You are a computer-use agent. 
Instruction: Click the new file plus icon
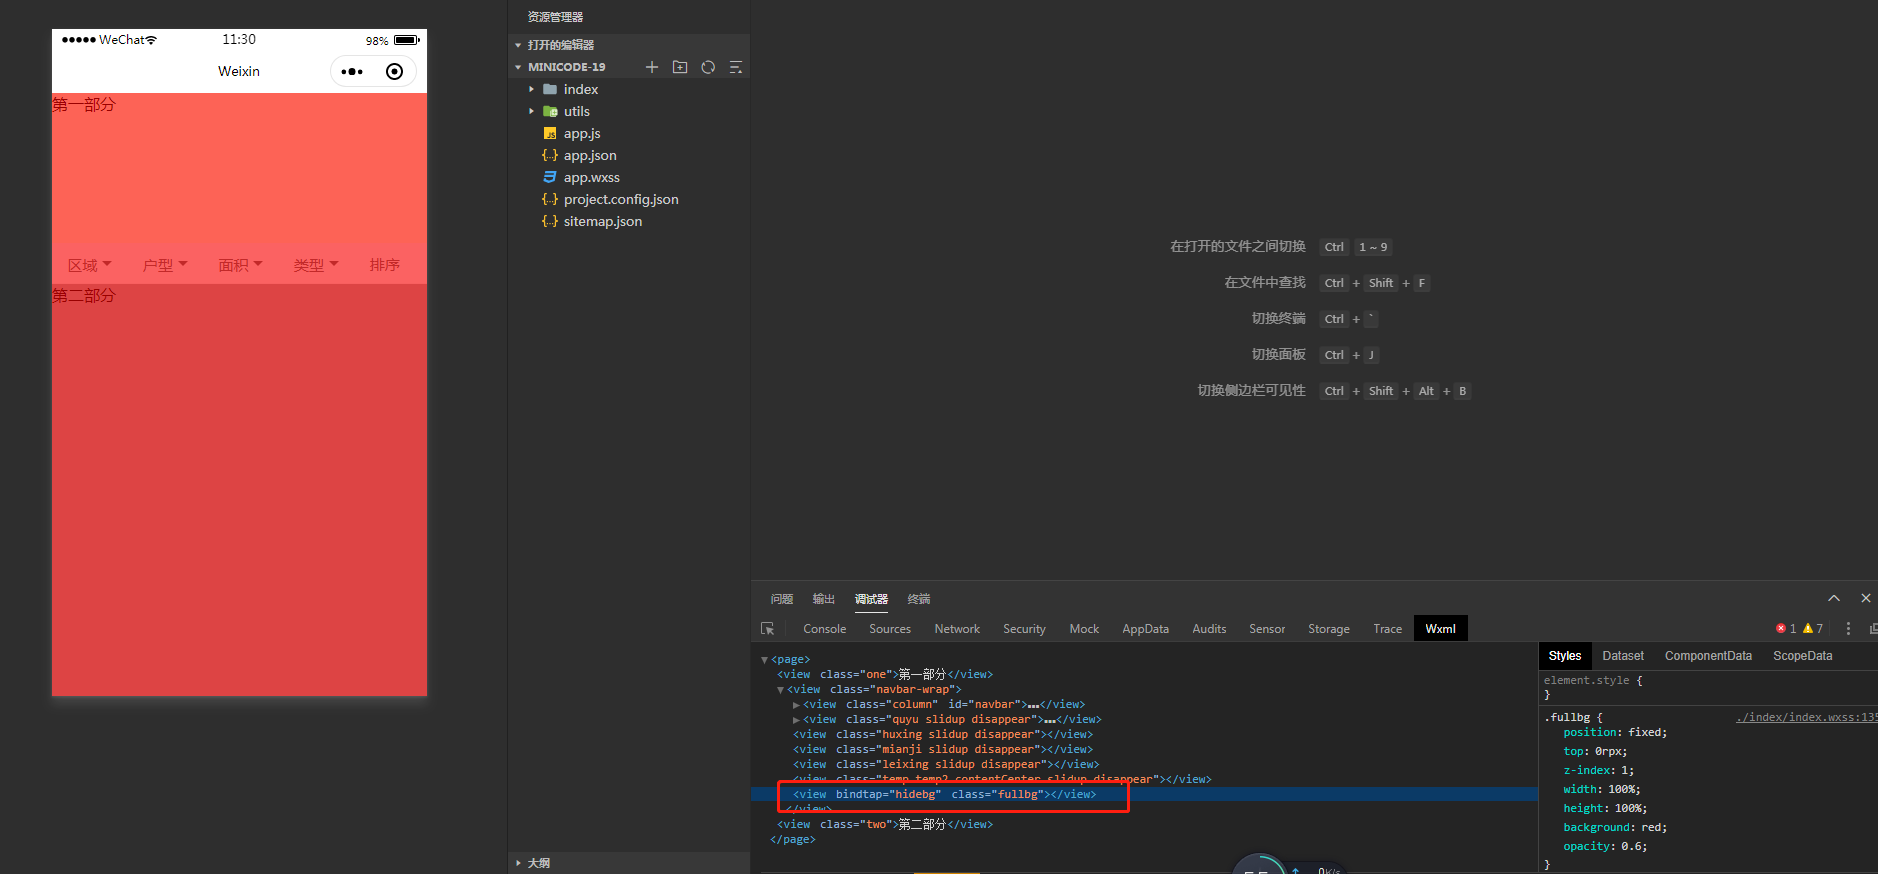[652, 67]
